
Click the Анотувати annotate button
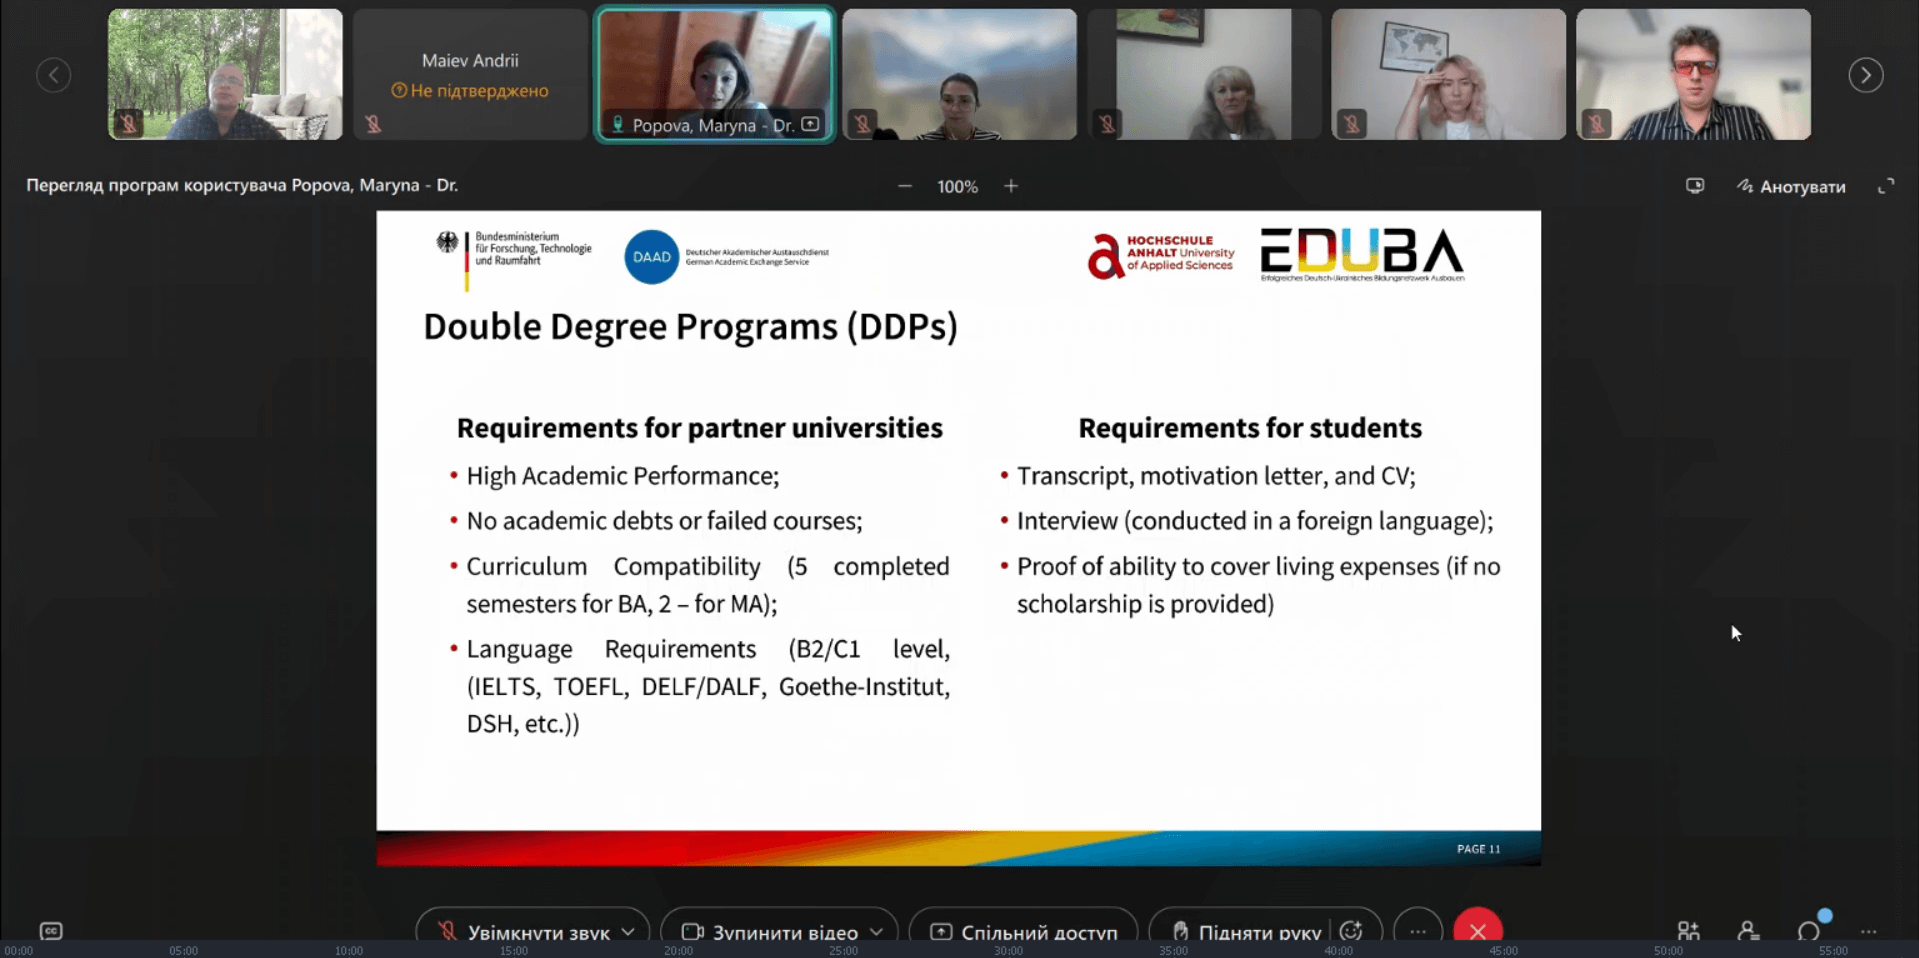coord(1792,186)
